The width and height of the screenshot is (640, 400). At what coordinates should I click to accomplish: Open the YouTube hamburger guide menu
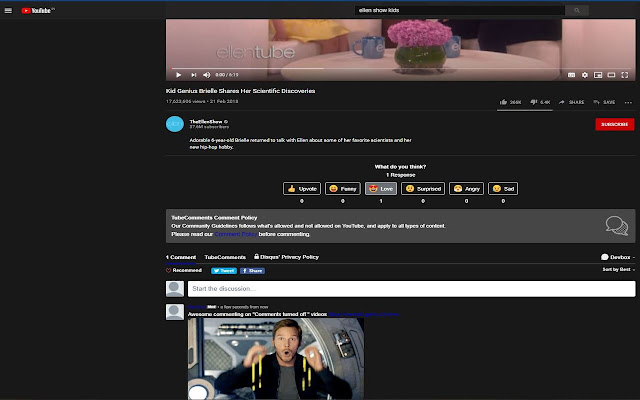pos(8,11)
